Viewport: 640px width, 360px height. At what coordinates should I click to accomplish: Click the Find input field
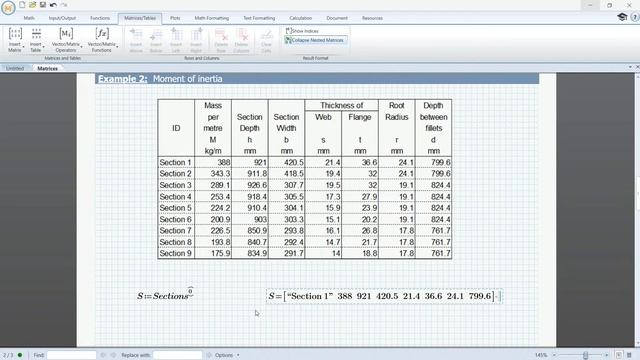pyautogui.click(x=71, y=355)
